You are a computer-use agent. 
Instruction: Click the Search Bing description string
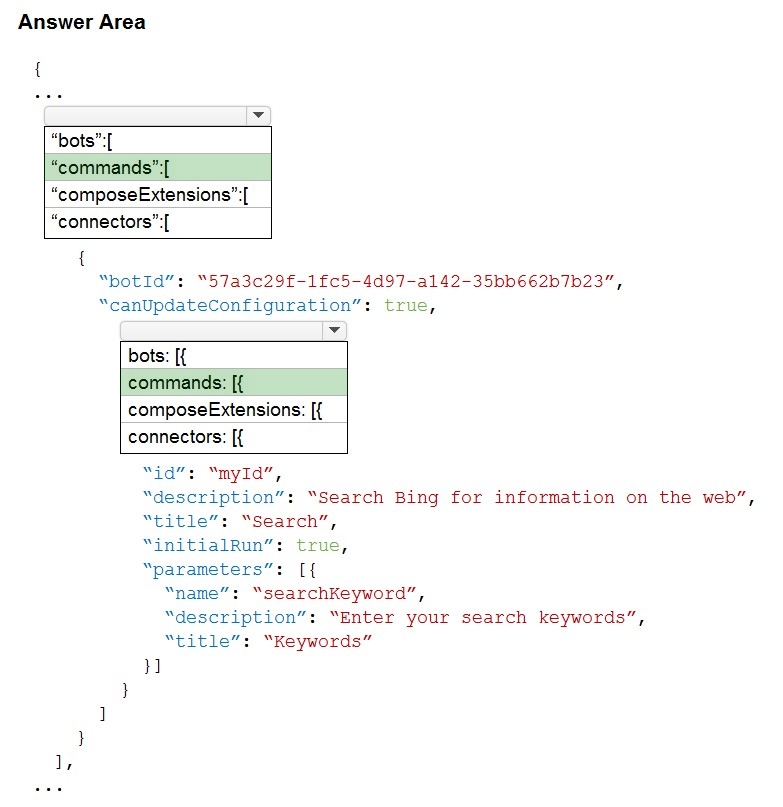(x=527, y=498)
